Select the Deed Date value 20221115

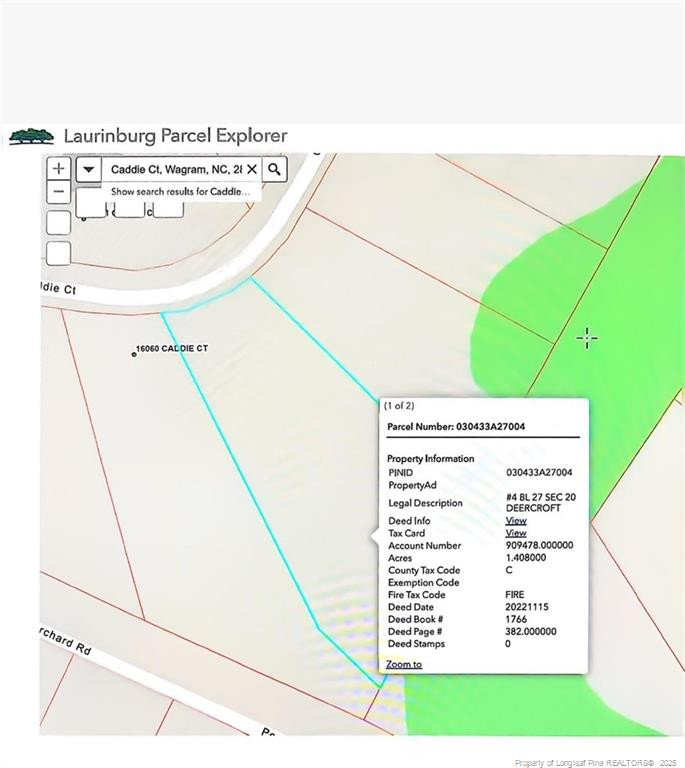pos(527,607)
